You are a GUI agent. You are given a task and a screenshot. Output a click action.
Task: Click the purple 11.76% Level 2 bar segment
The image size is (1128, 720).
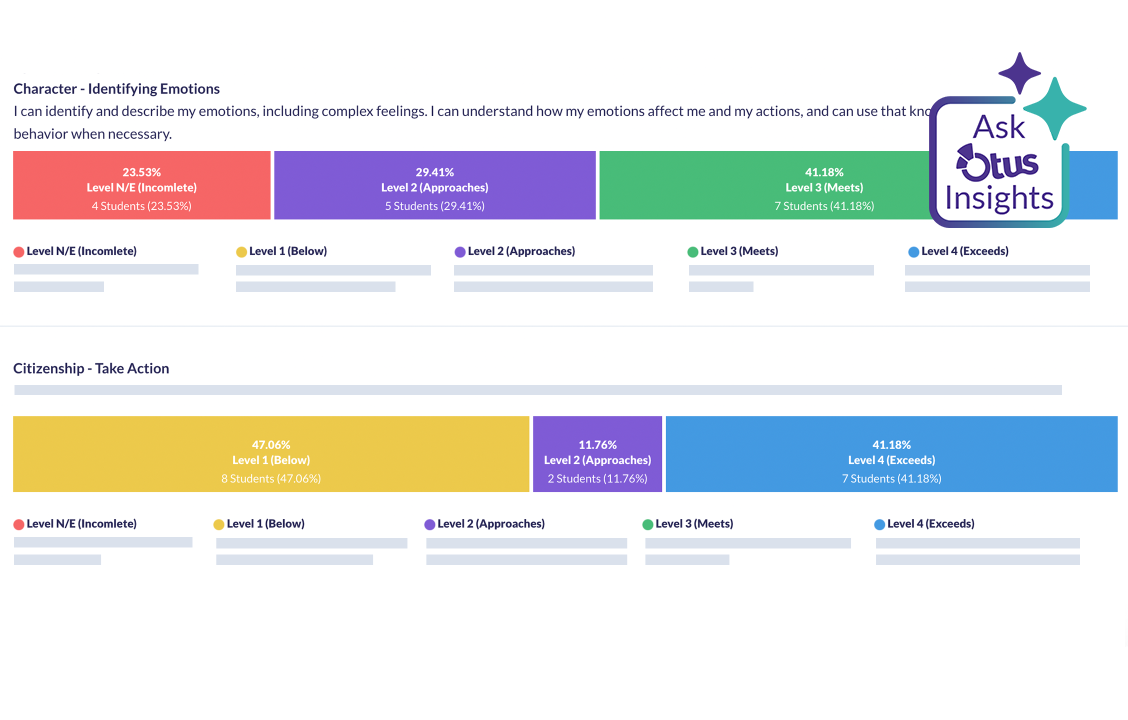coord(597,454)
